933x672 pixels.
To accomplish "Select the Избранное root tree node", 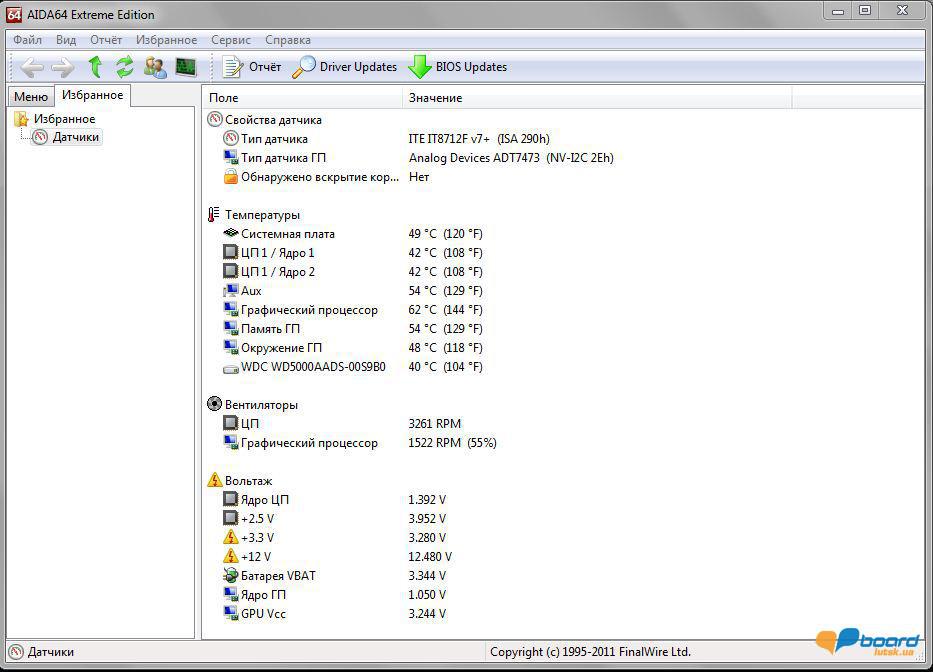I will coord(64,119).
